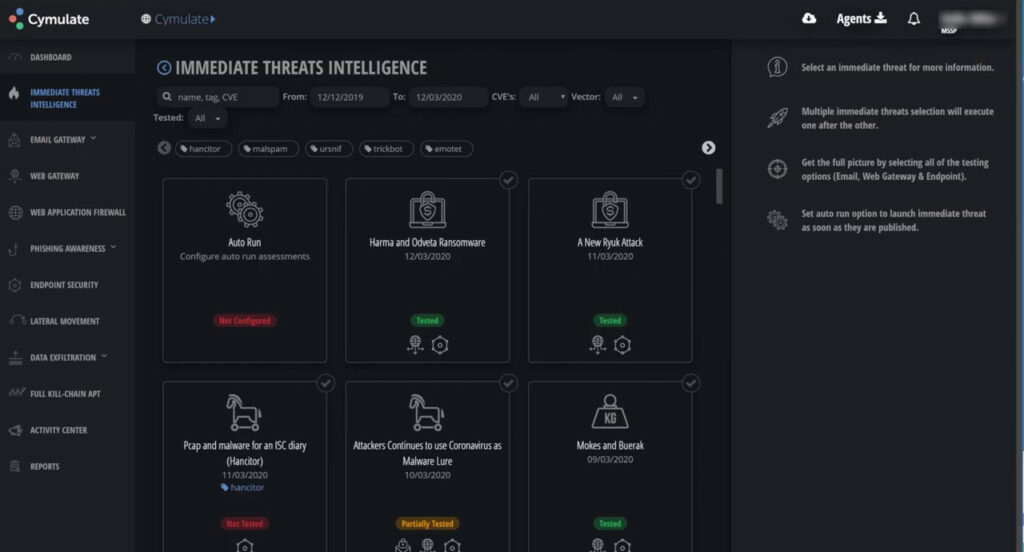Open the CVE's dropdown

click(x=543, y=97)
